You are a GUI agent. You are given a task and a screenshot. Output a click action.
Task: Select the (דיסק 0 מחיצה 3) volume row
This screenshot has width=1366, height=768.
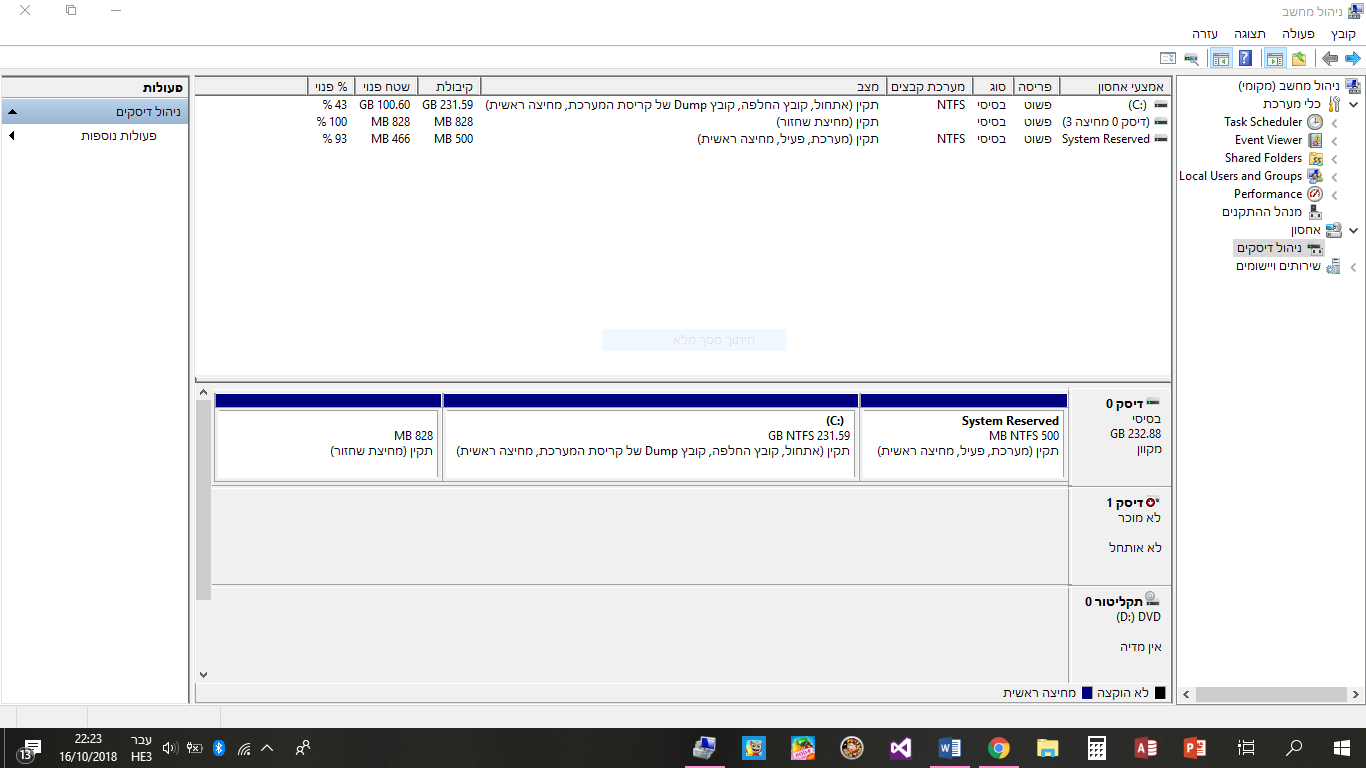point(682,122)
